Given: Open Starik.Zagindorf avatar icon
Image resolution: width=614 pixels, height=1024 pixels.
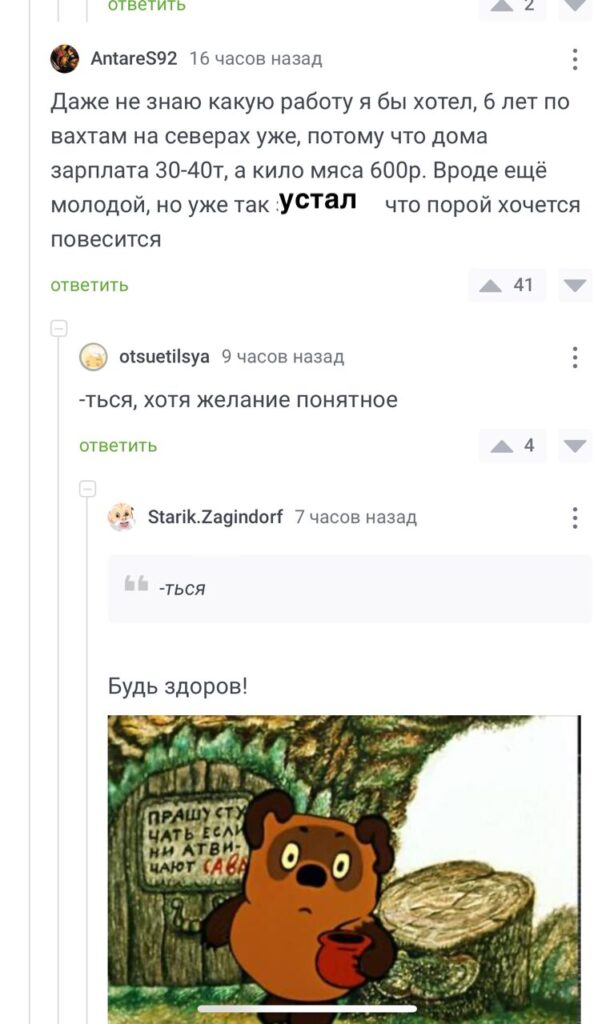Looking at the screenshot, I should click(121, 517).
